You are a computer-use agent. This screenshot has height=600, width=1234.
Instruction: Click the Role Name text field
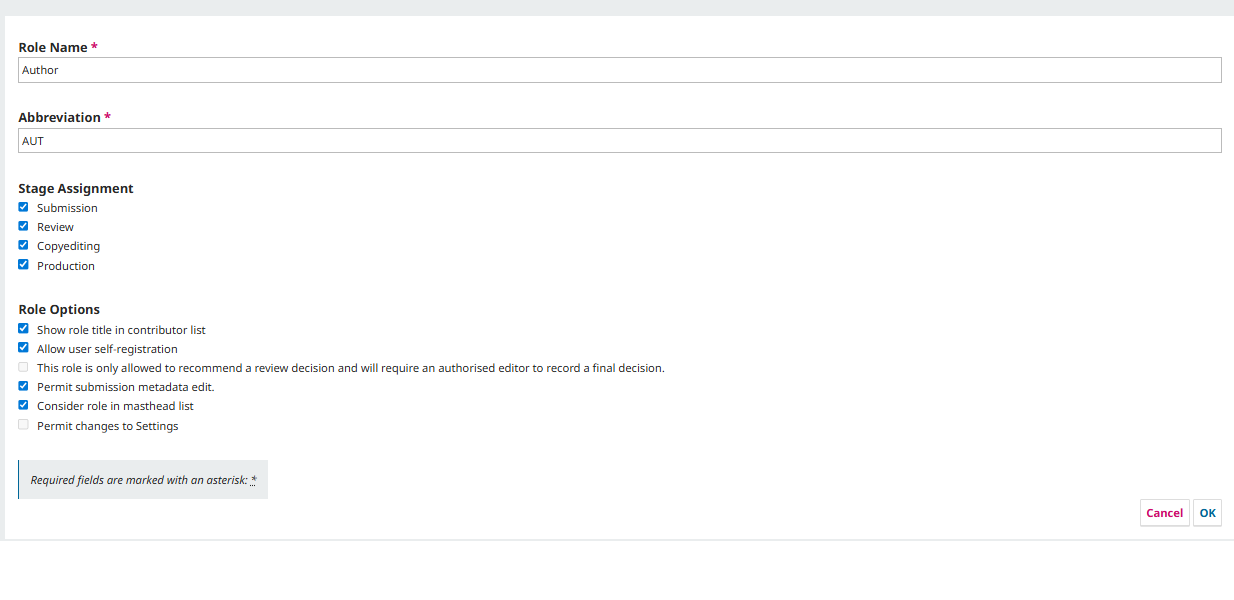click(619, 70)
